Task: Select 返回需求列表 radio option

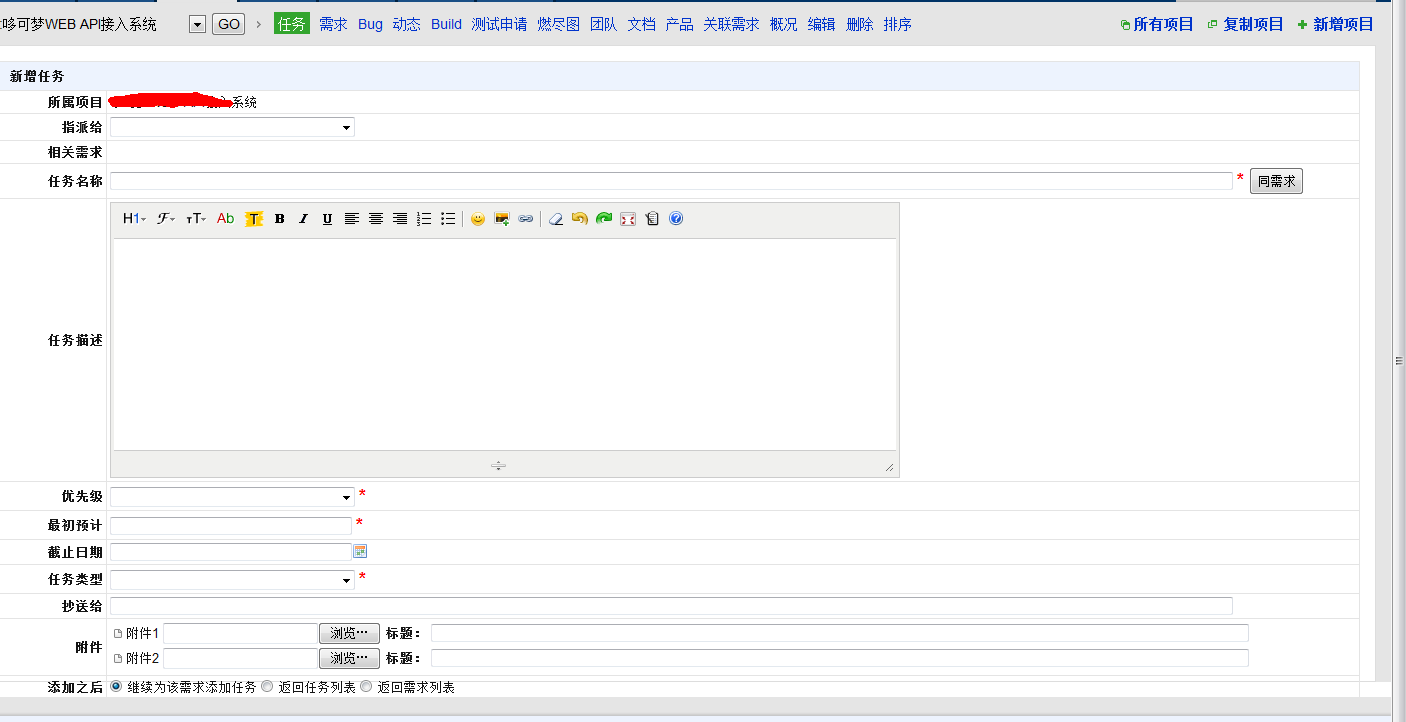Action: click(366, 687)
